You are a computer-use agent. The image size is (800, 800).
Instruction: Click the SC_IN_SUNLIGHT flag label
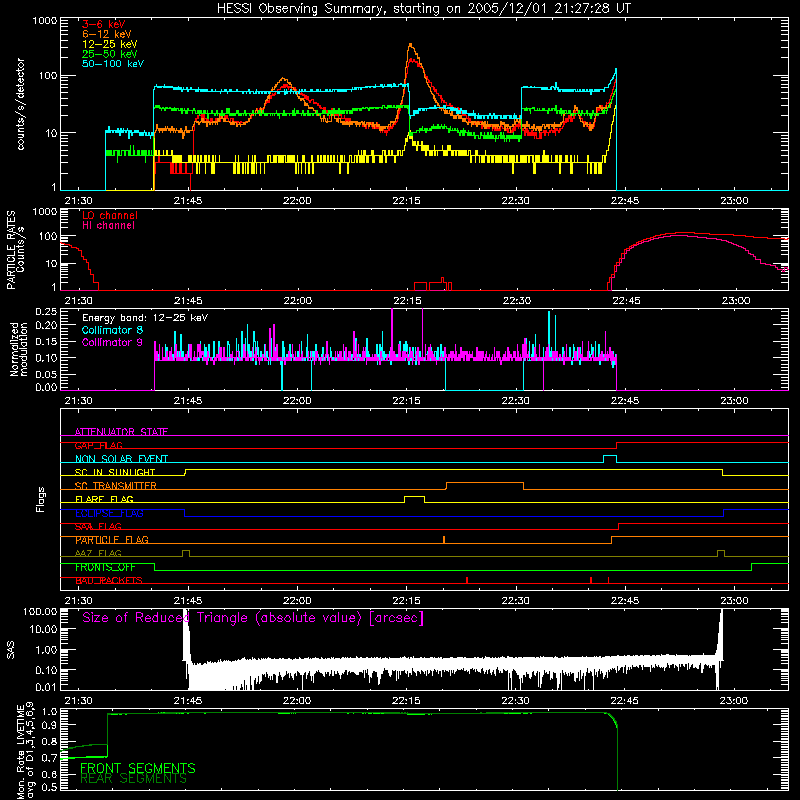coord(115,472)
